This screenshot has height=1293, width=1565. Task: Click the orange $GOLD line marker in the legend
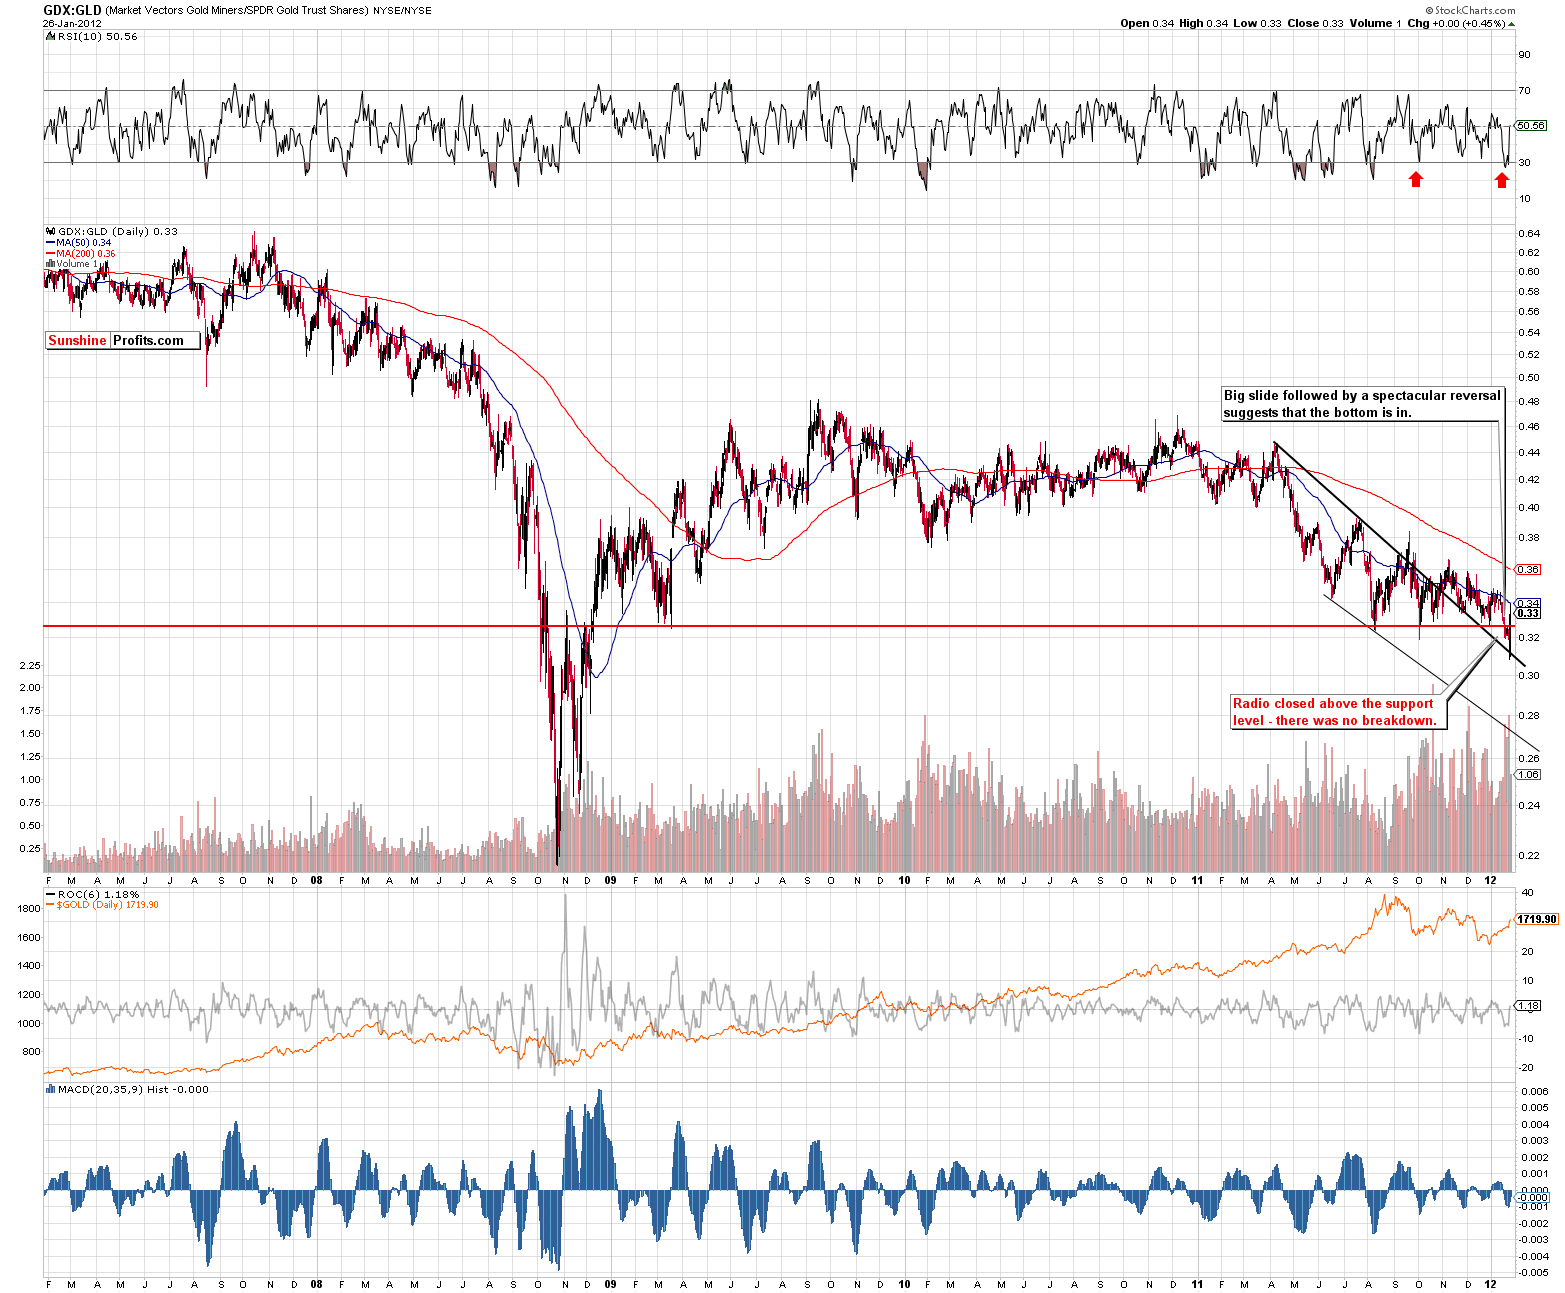pos(50,905)
